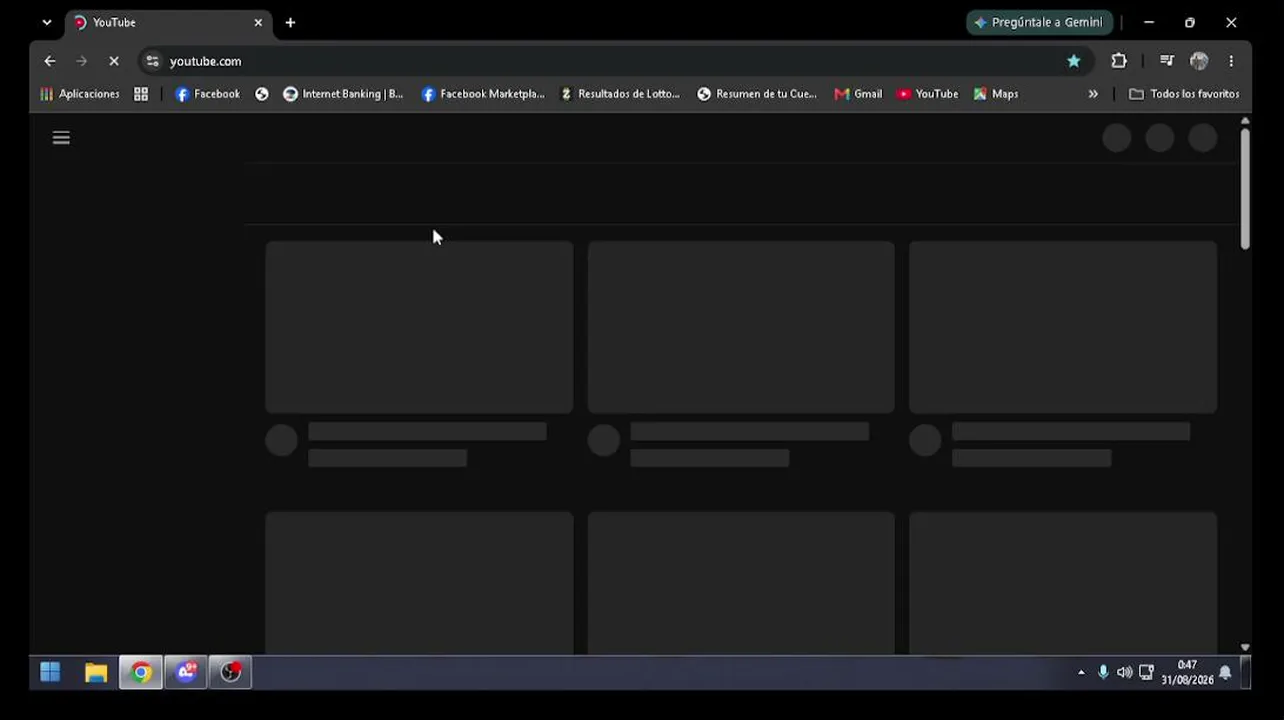This screenshot has height=720, width=1284.
Task: Stop loading the page
Action: click(x=113, y=61)
